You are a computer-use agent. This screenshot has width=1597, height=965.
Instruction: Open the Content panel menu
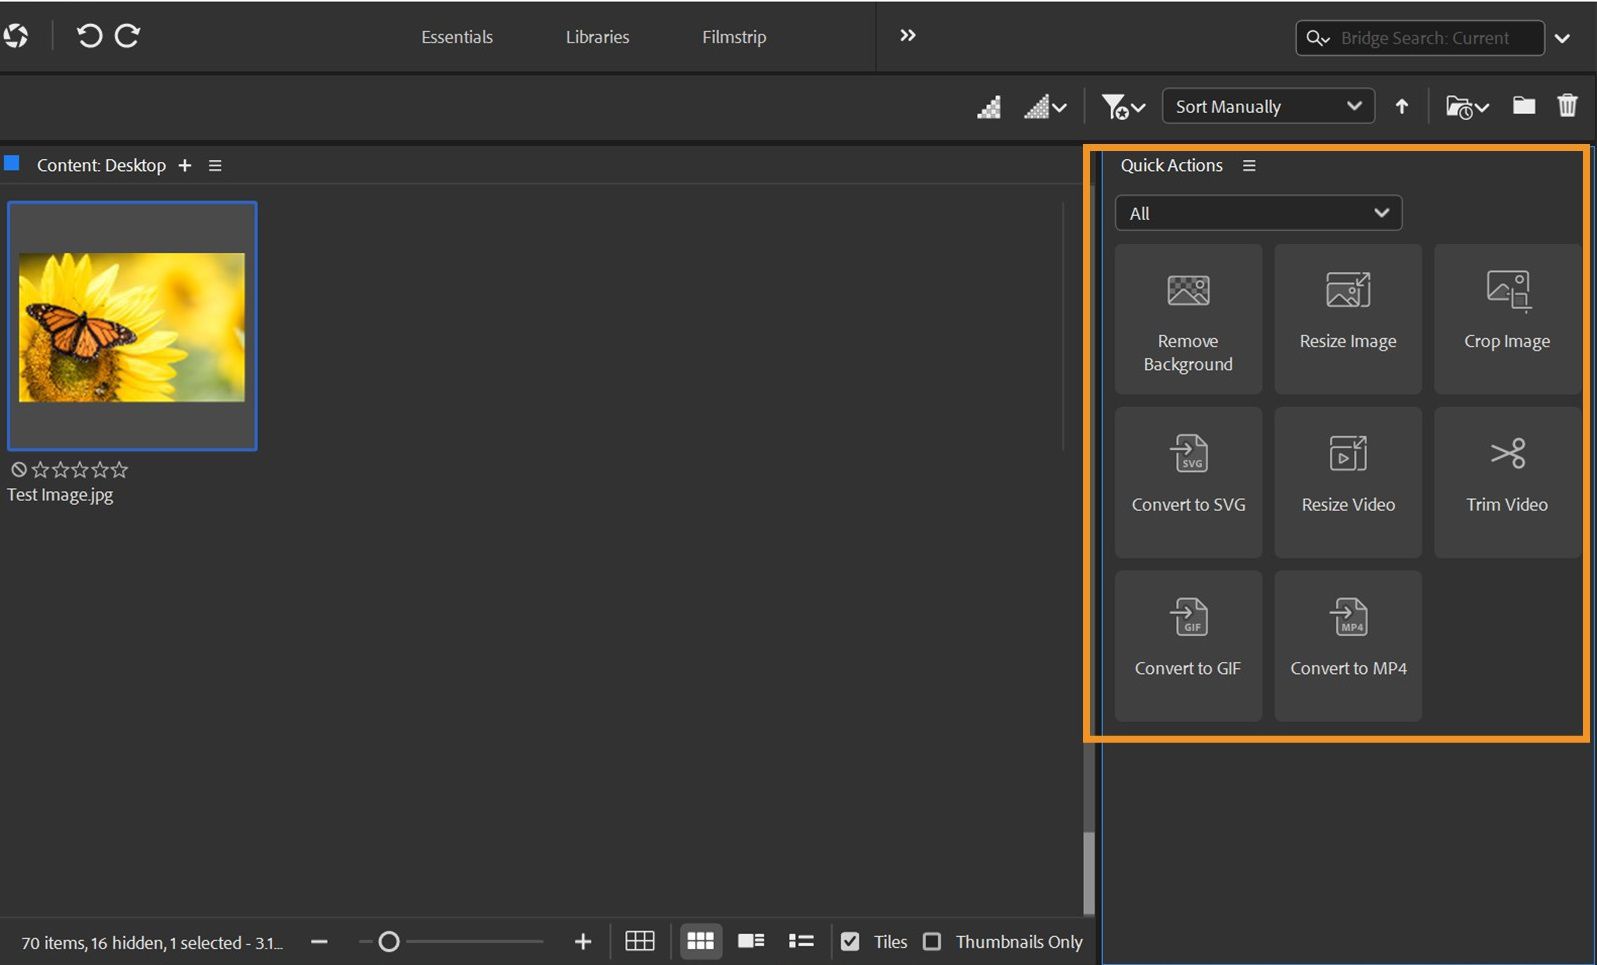click(215, 166)
